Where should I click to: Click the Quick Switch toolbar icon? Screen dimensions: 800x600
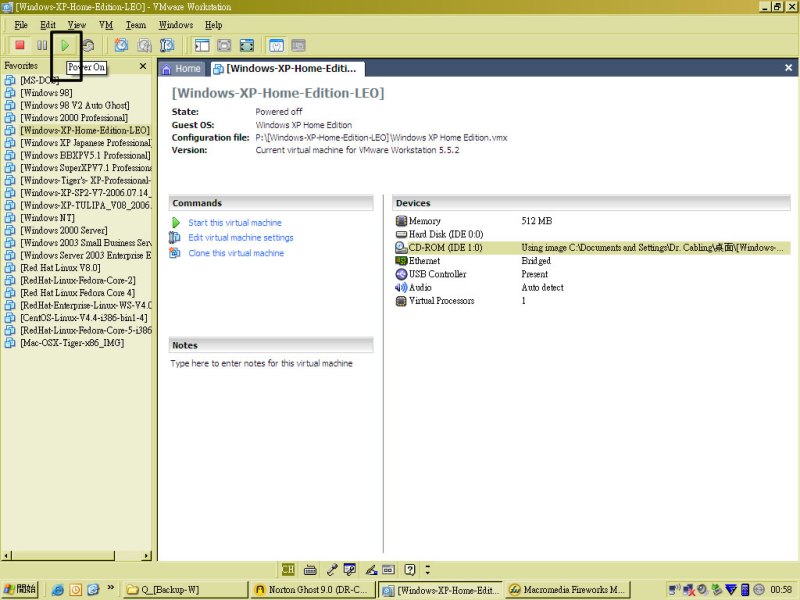(x=224, y=45)
